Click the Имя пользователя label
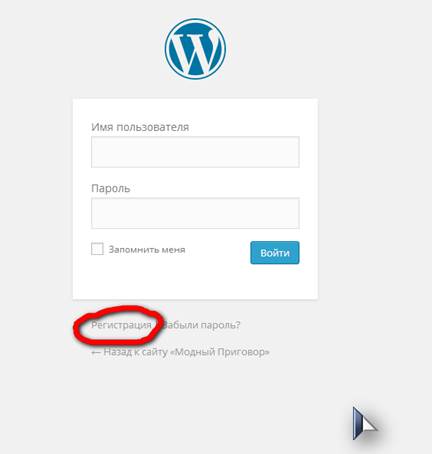Image resolution: width=432 pixels, height=454 pixels. tap(140, 127)
